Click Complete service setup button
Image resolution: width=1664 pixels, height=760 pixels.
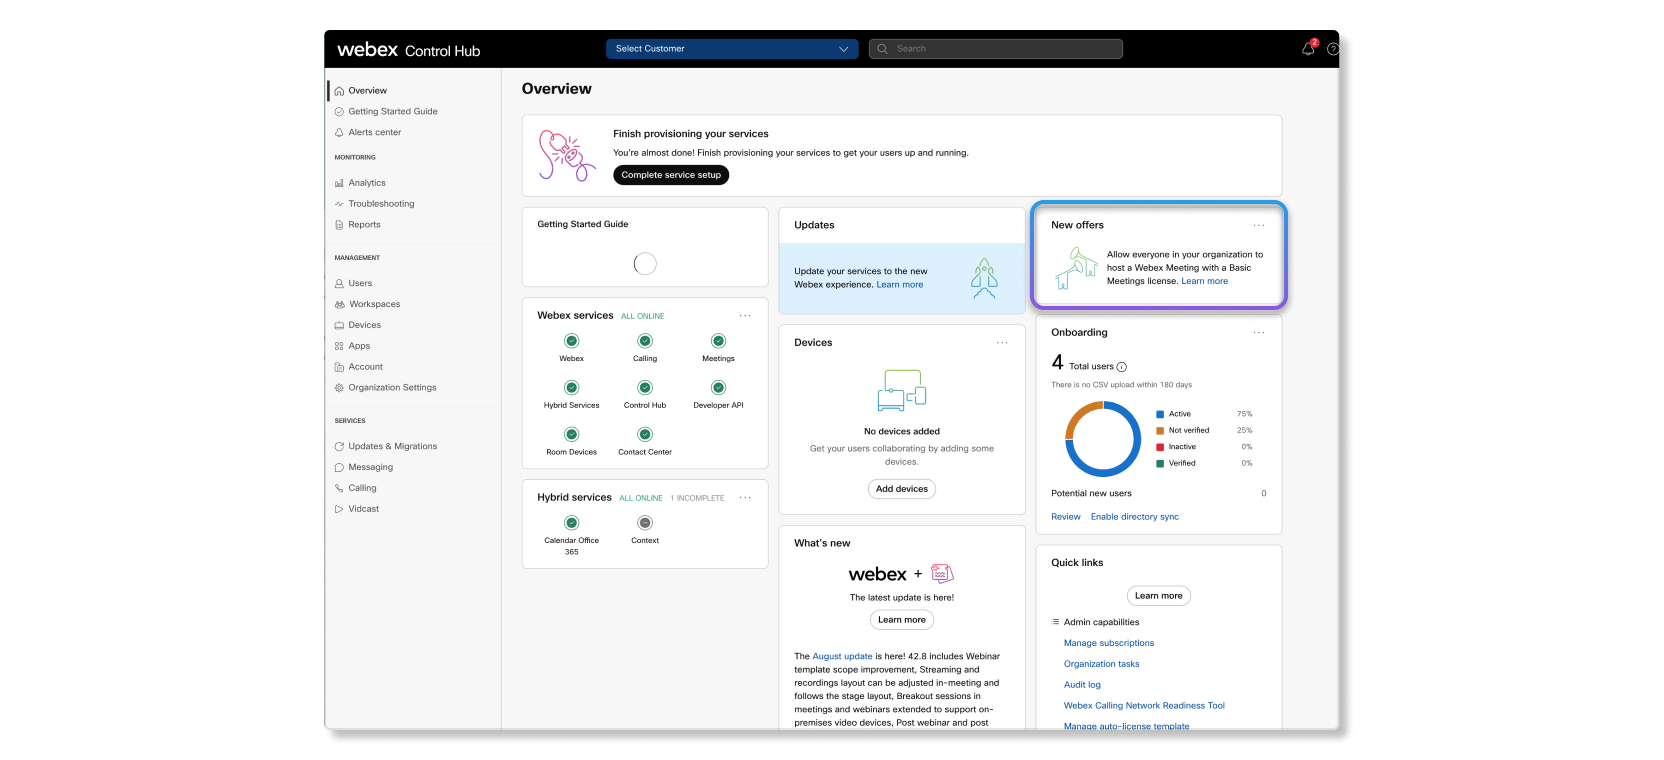click(671, 175)
